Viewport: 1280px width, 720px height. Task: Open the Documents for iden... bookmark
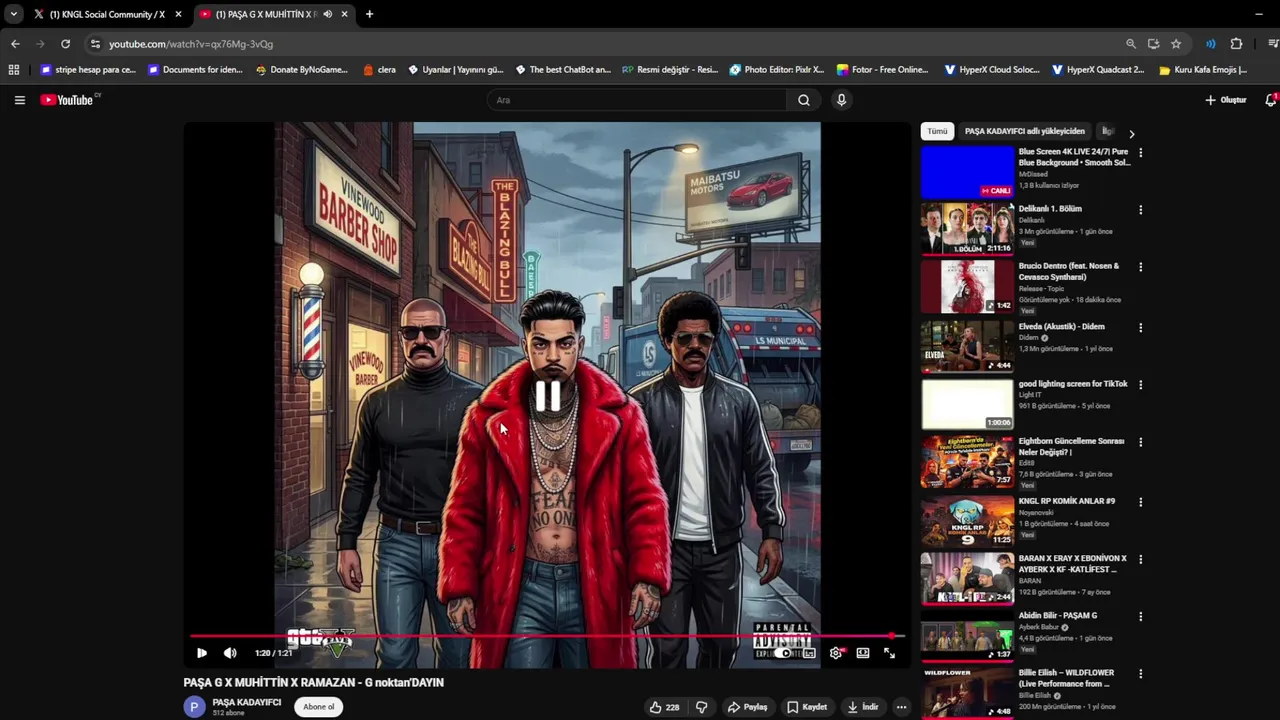[195, 70]
